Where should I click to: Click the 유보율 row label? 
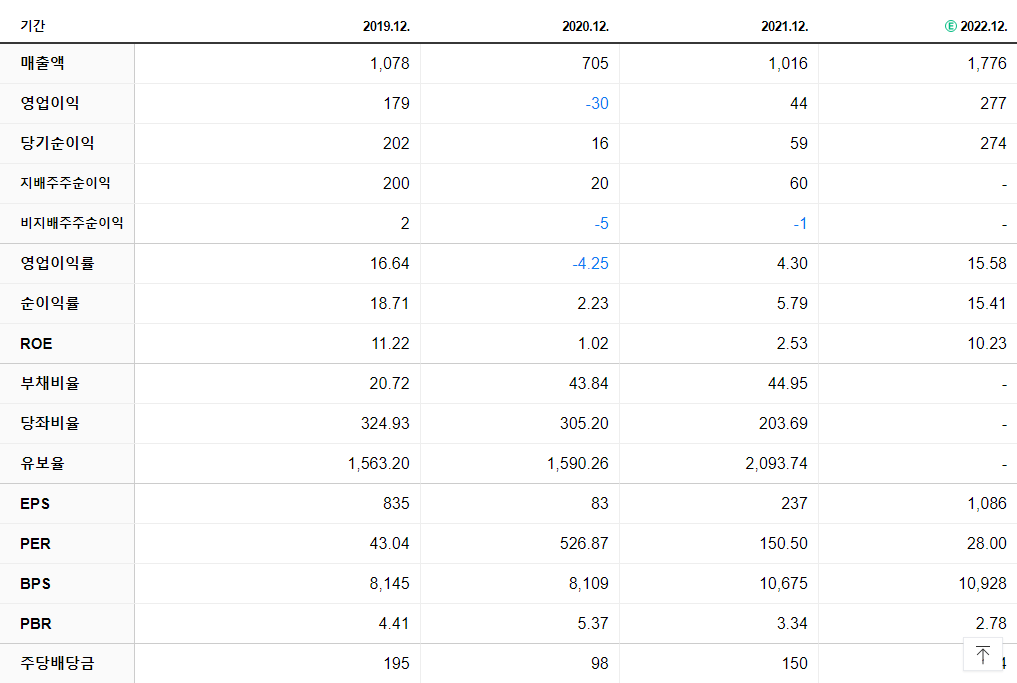pos(42,464)
